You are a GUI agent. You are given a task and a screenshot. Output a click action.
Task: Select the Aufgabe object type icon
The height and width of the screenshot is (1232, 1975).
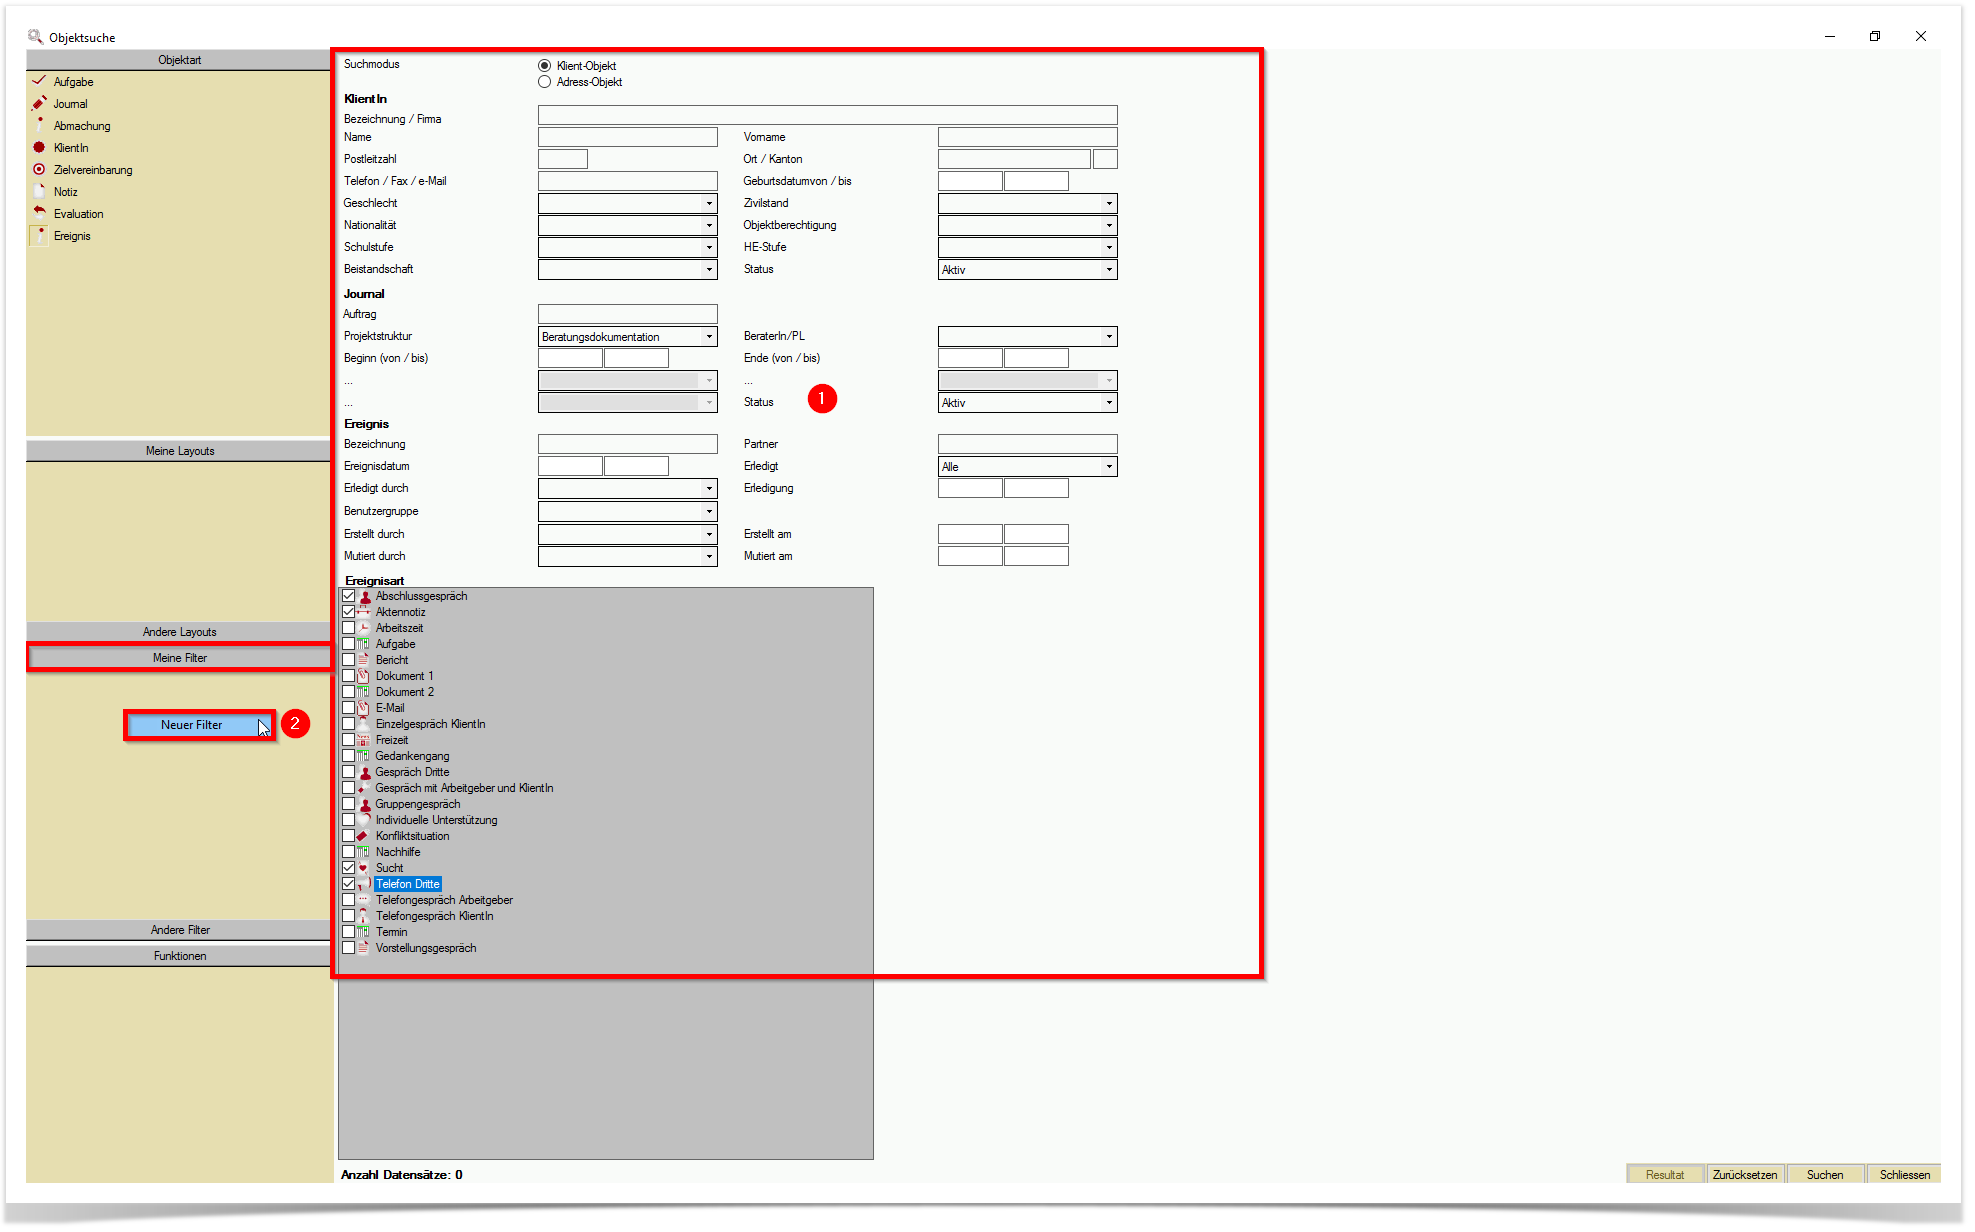(39, 81)
